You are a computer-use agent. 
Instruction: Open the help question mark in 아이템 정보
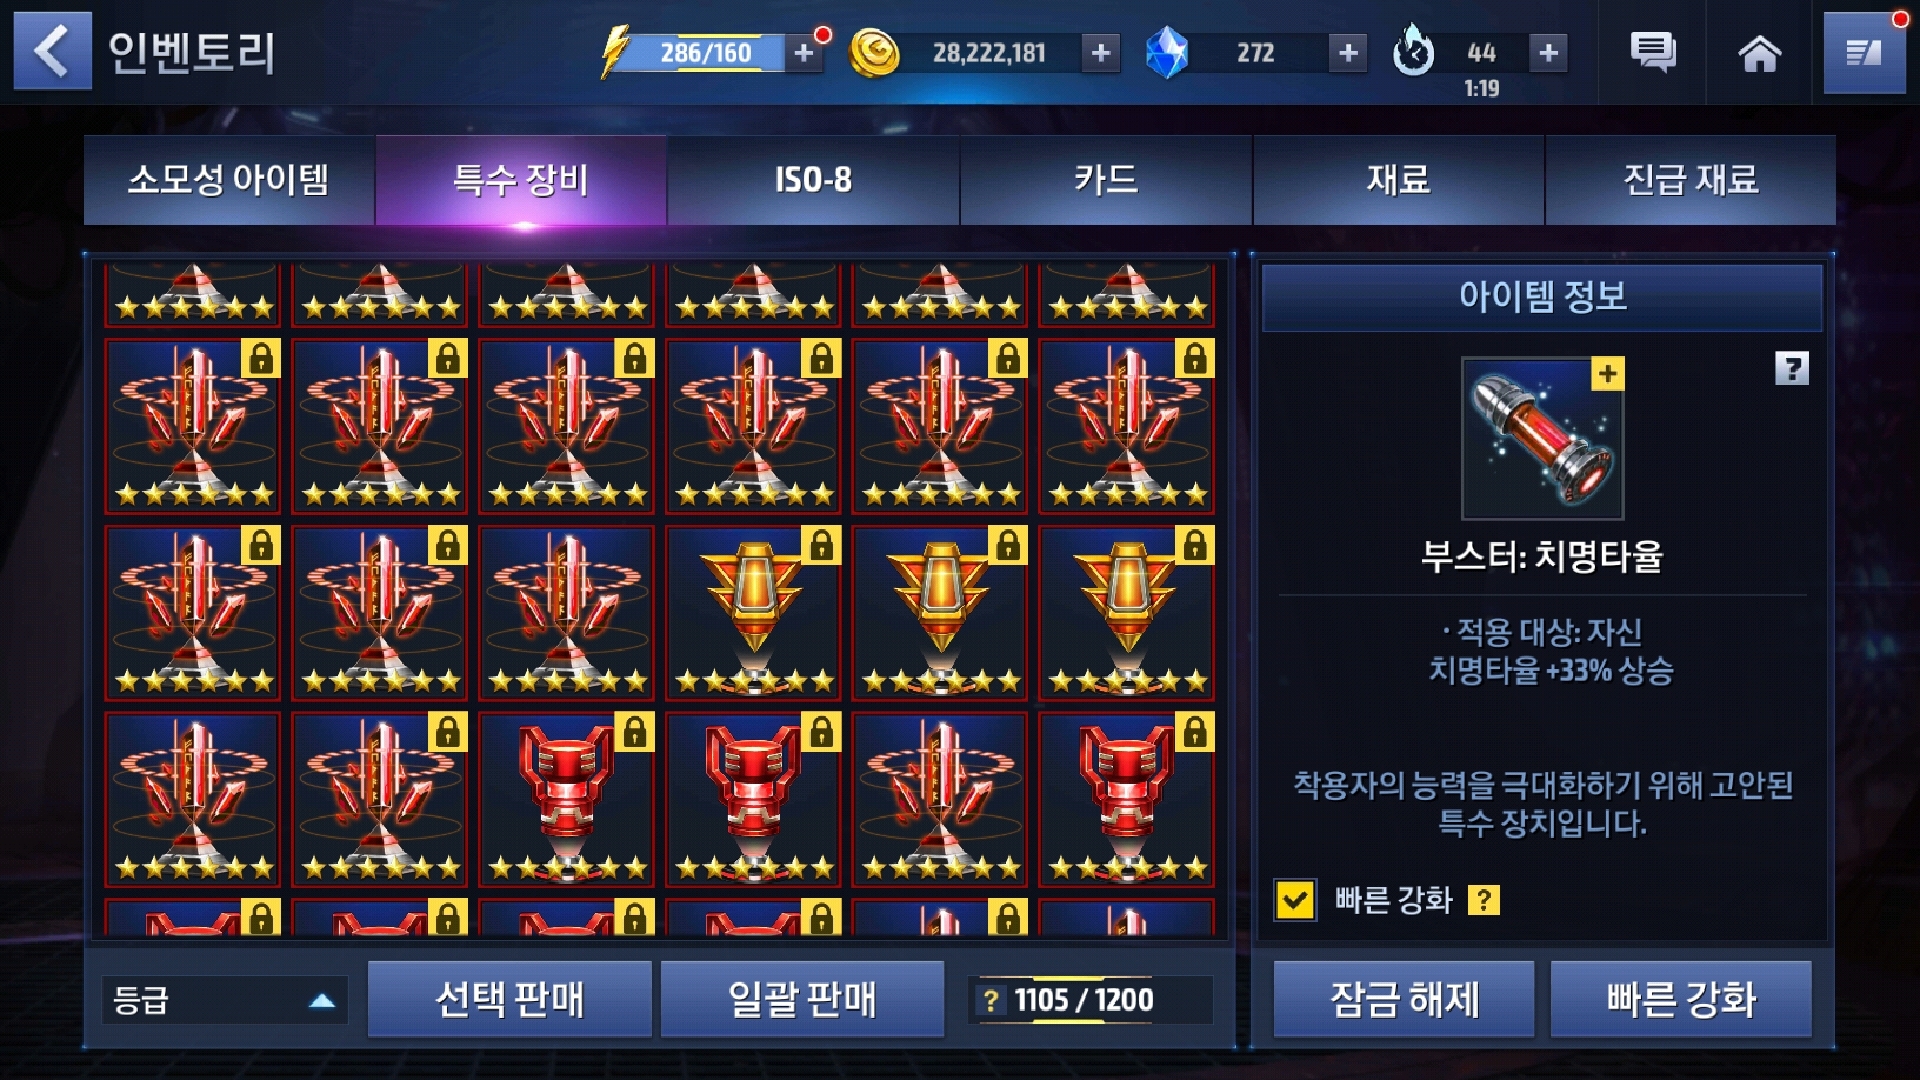coord(1791,368)
